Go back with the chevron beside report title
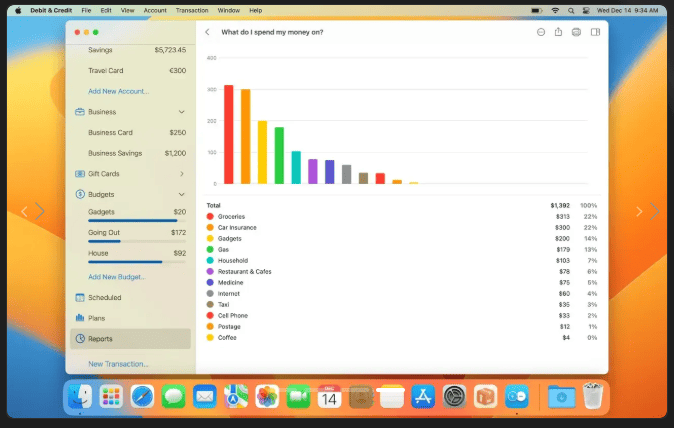 point(208,32)
